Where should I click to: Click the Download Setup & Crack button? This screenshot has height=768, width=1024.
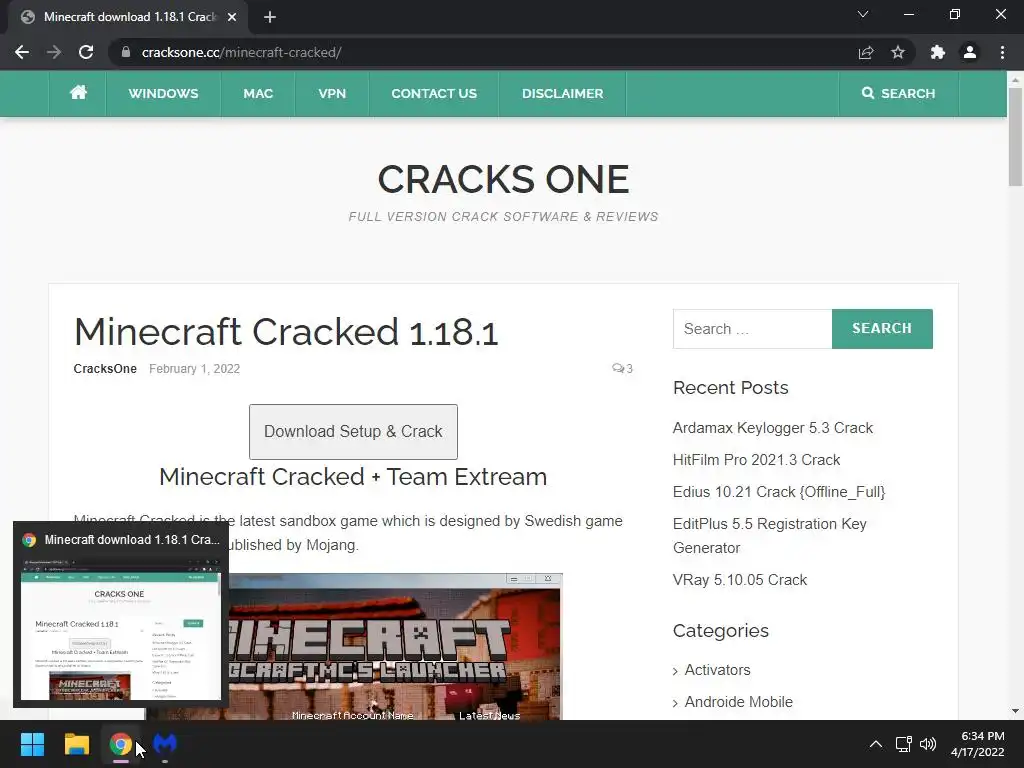tap(353, 432)
